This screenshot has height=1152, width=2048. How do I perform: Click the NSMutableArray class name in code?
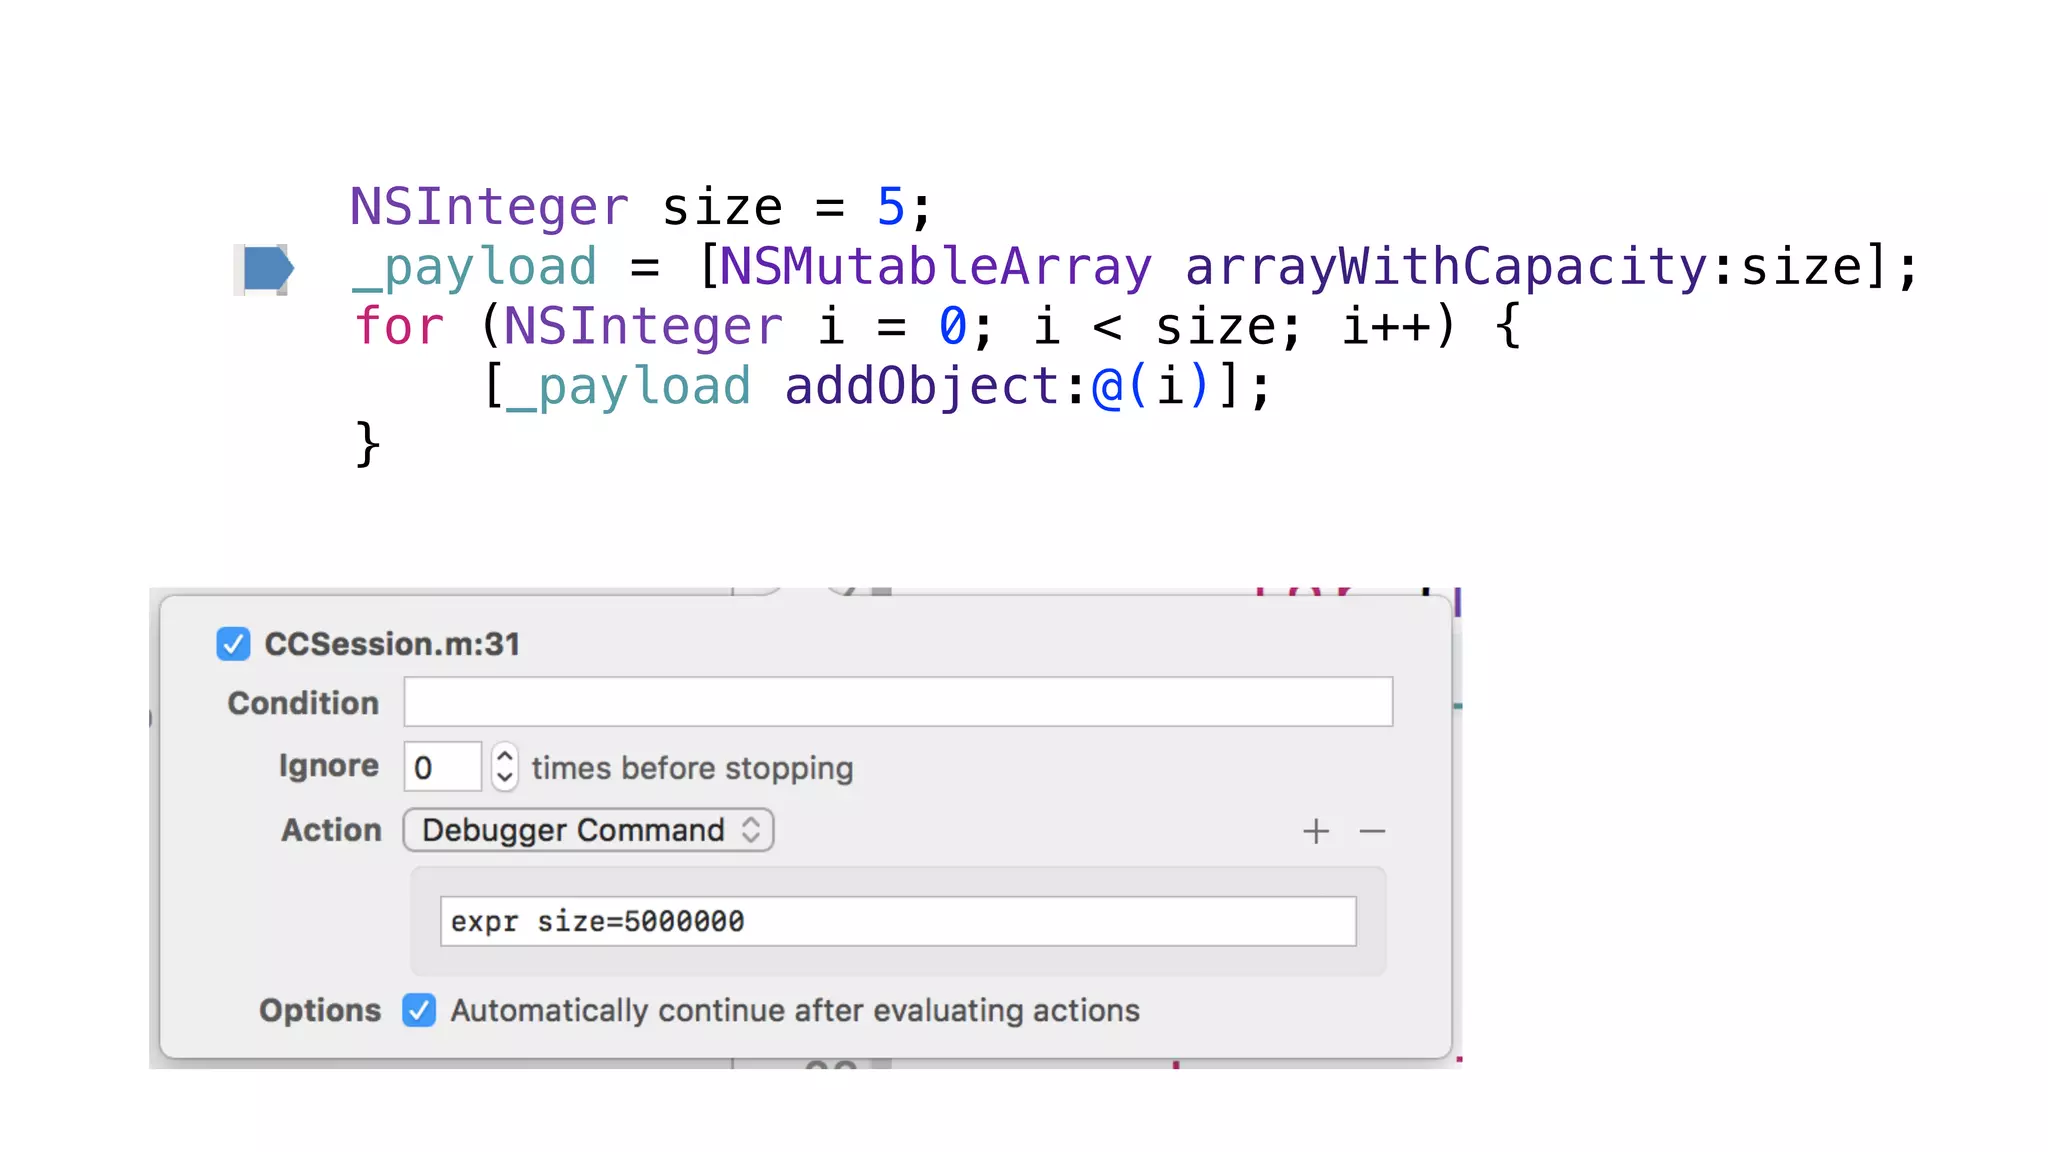[x=935, y=267]
